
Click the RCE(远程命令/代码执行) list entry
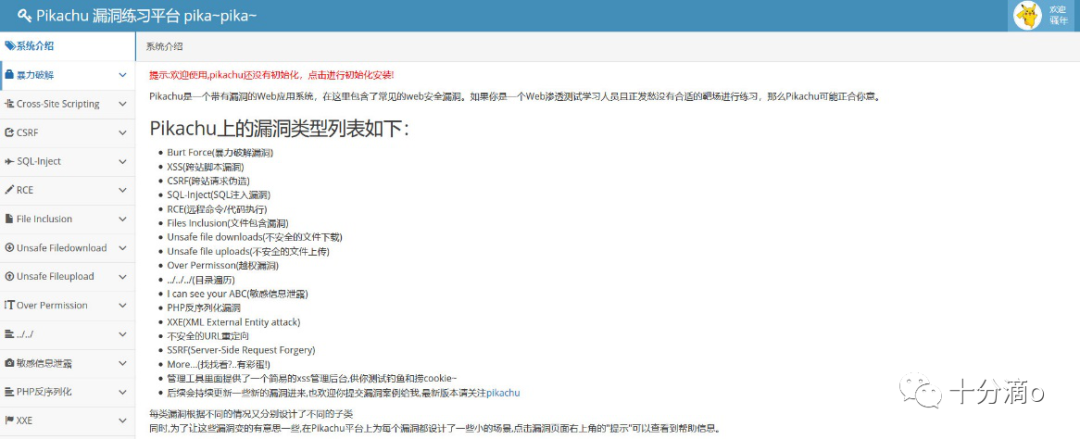(217, 210)
